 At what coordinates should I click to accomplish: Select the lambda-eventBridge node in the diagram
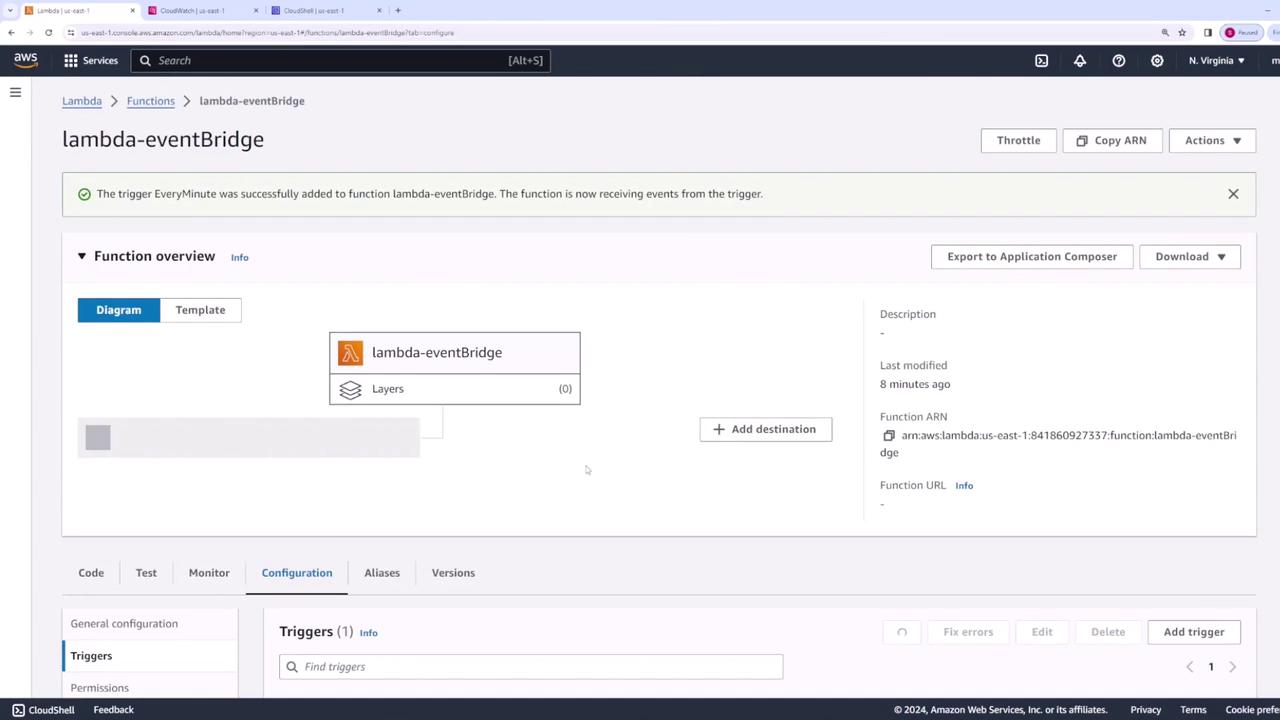(x=455, y=353)
